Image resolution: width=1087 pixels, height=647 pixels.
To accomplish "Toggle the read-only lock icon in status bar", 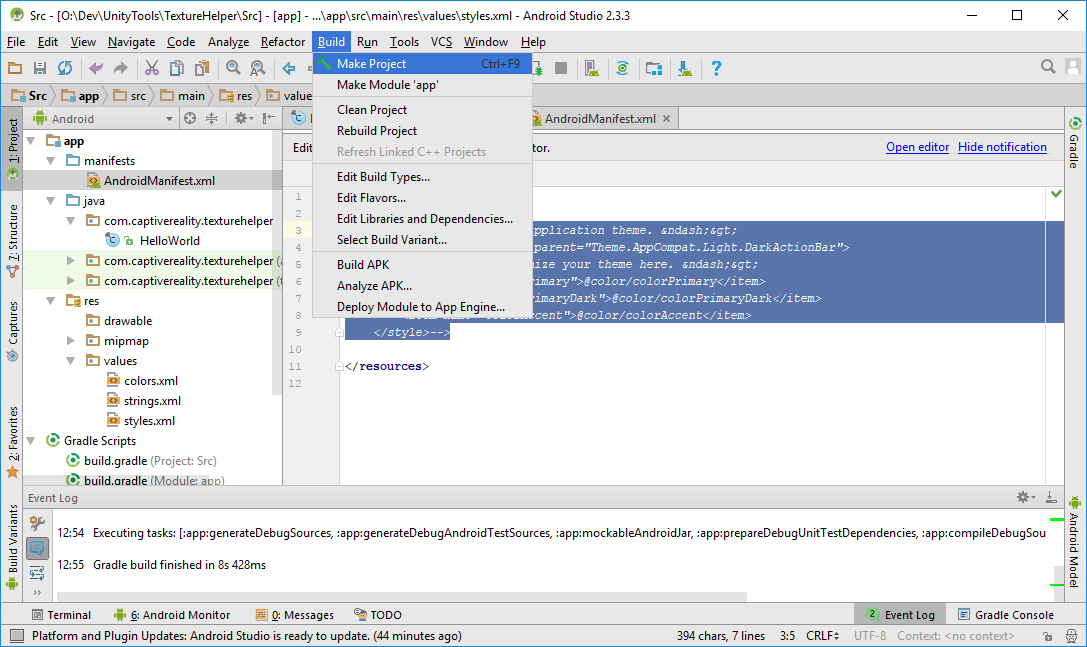I will tap(1047, 636).
